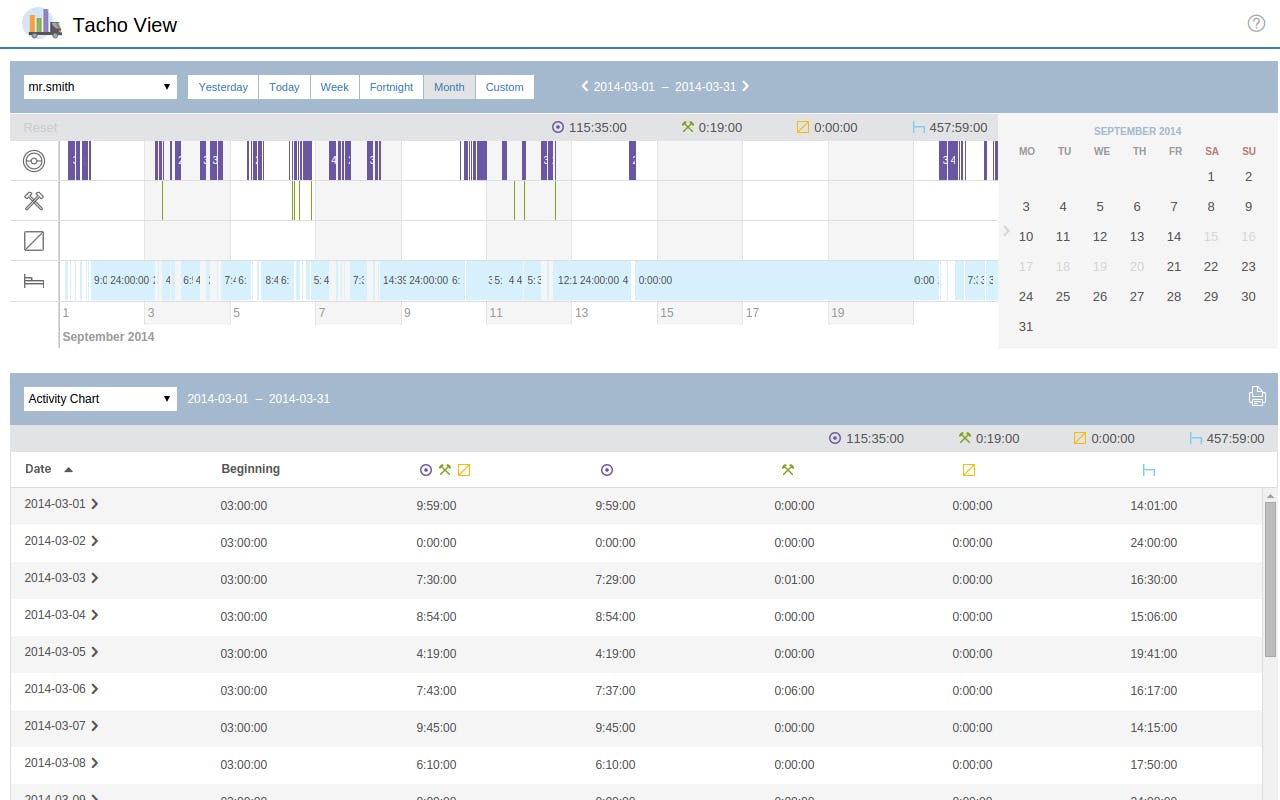1280x800 pixels.
Task: Open the mr.smith driver dropdown
Action: [x=99, y=87]
